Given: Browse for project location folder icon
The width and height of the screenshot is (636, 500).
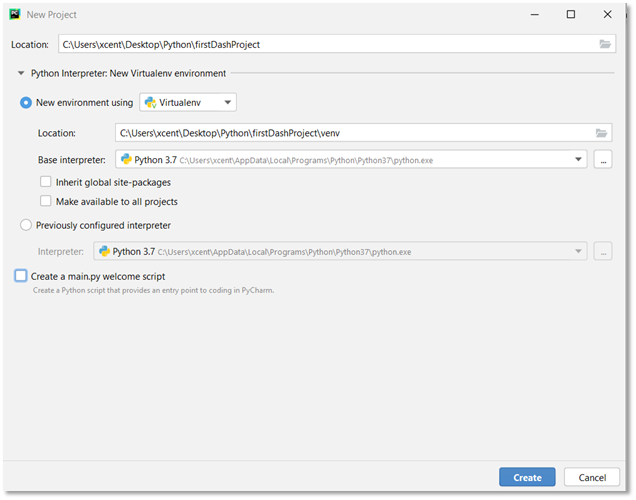Looking at the screenshot, I should (x=605, y=44).
